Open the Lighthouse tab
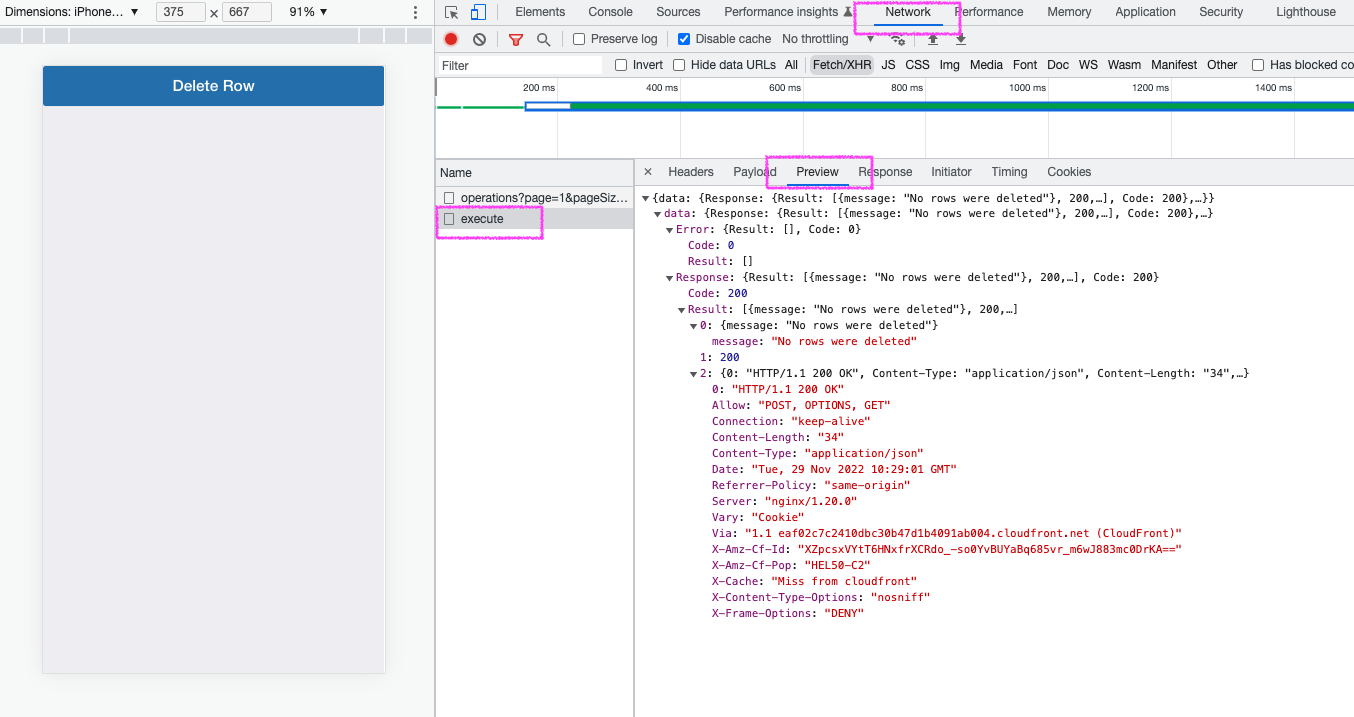The width and height of the screenshot is (1354, 717). pos(1306,12)
